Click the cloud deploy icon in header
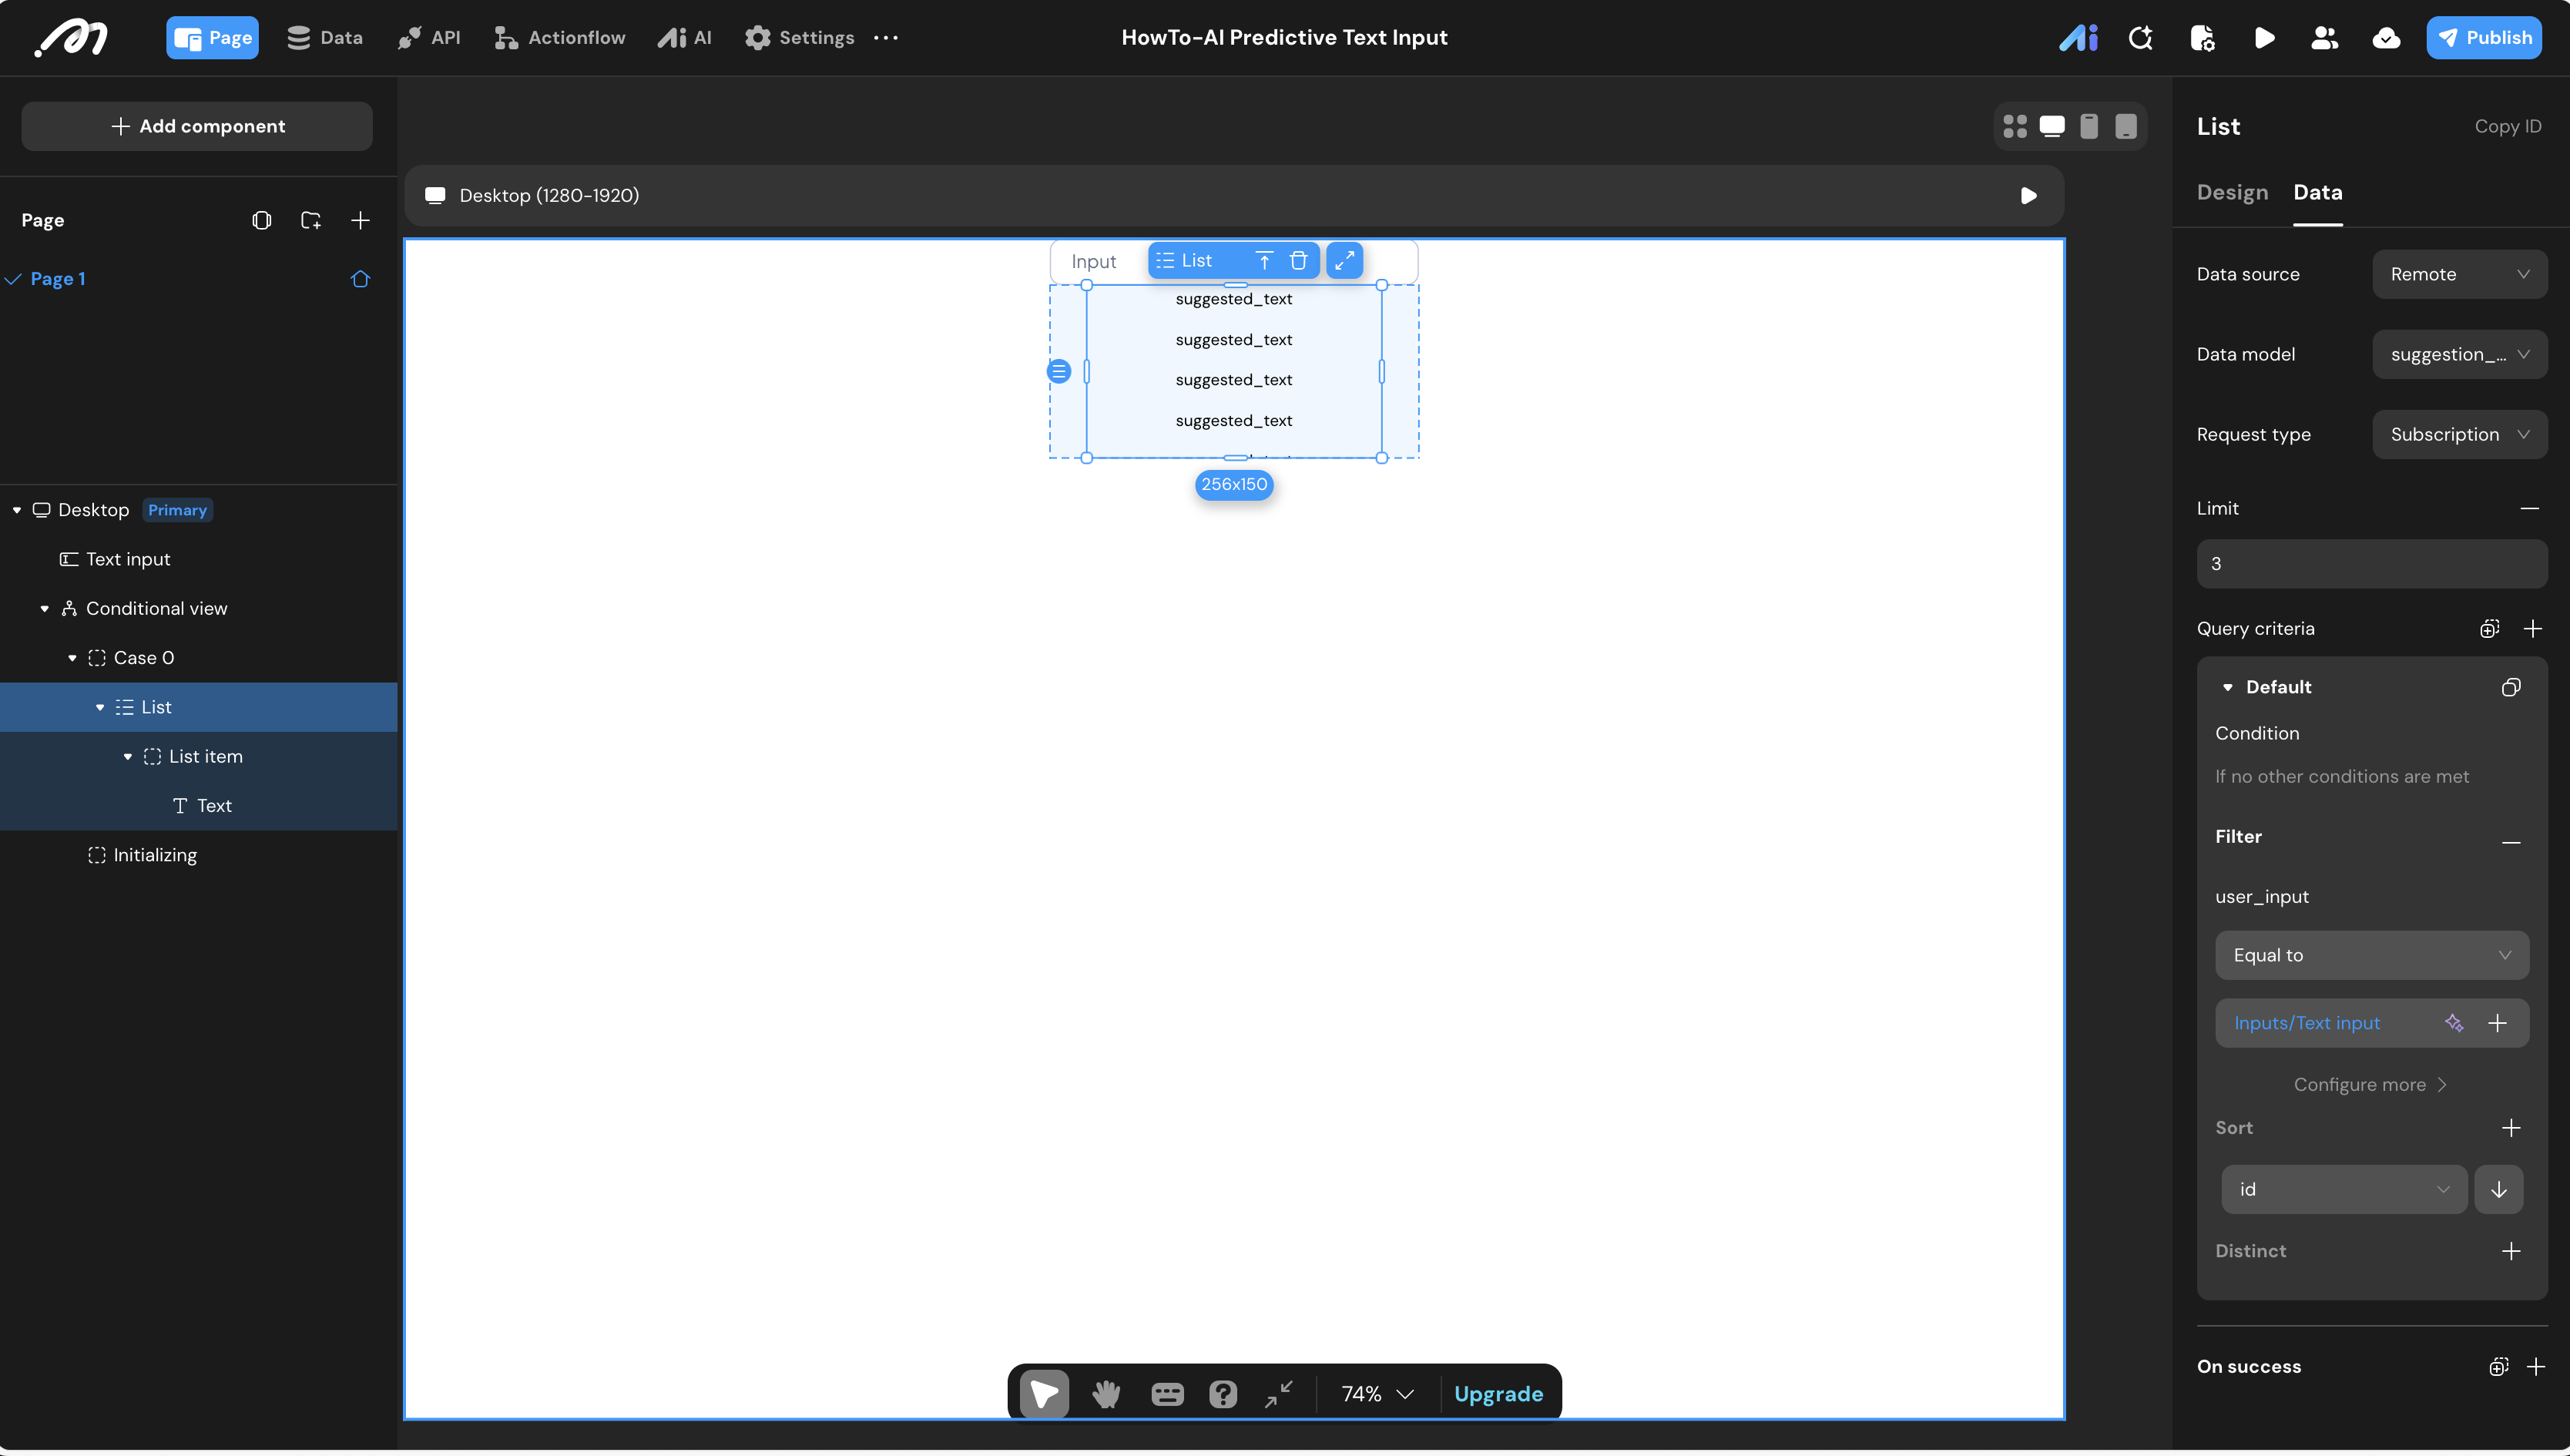2570x1456 pixels. pyautogui.click(x=2386, y=38)
